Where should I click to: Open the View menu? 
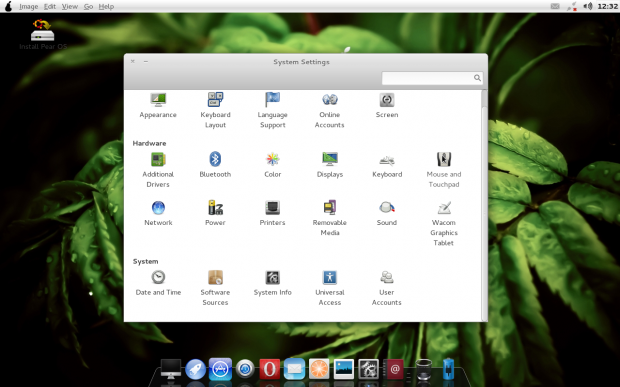tap(70, 6)
